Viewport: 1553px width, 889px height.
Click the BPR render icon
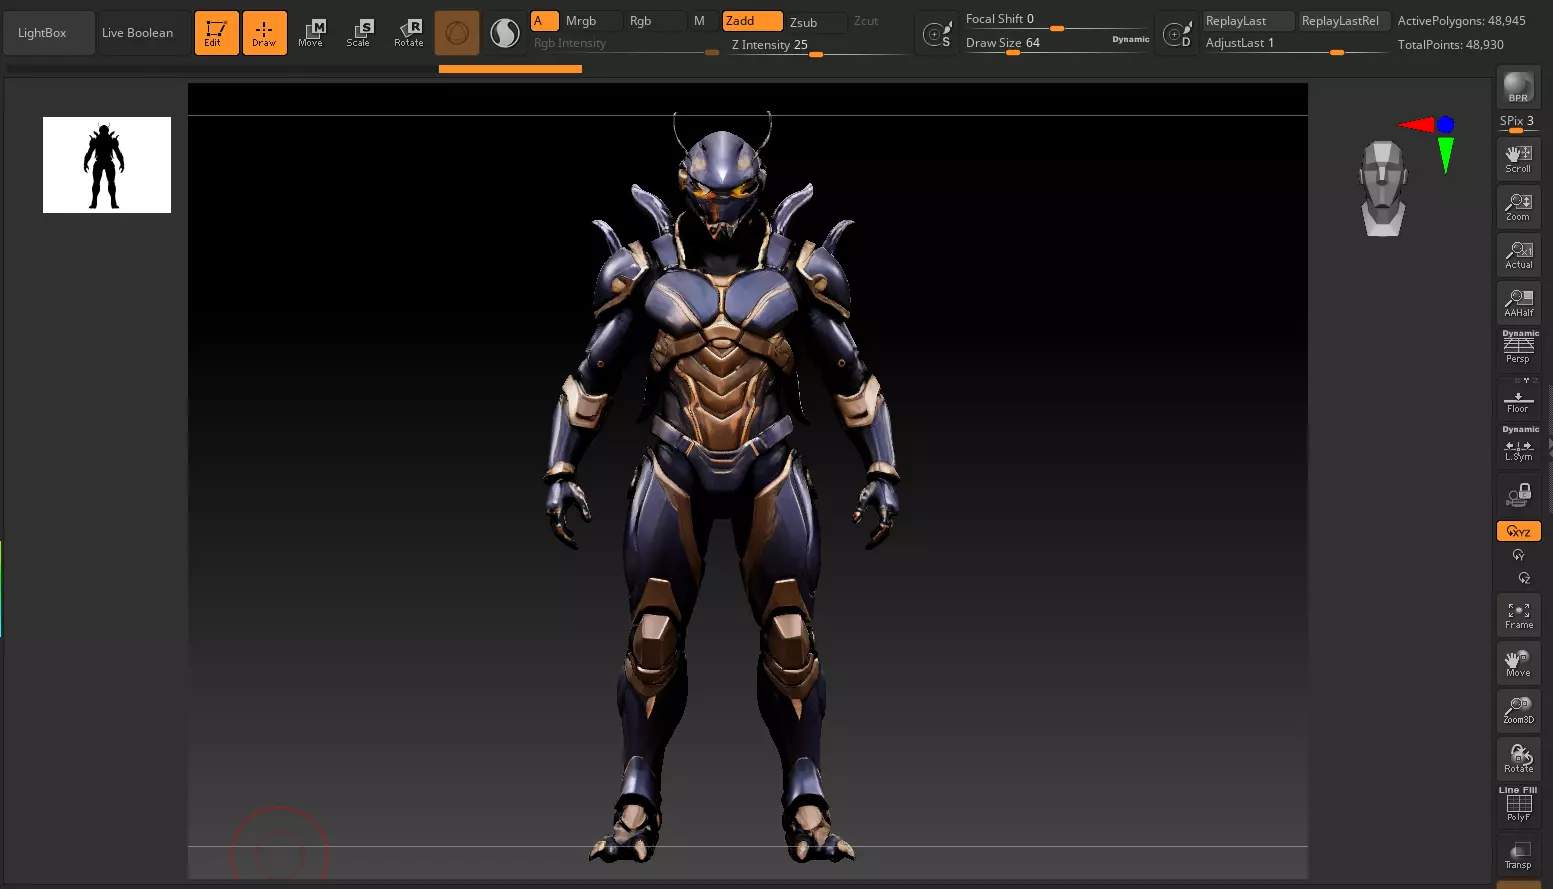pos(1518,88)
